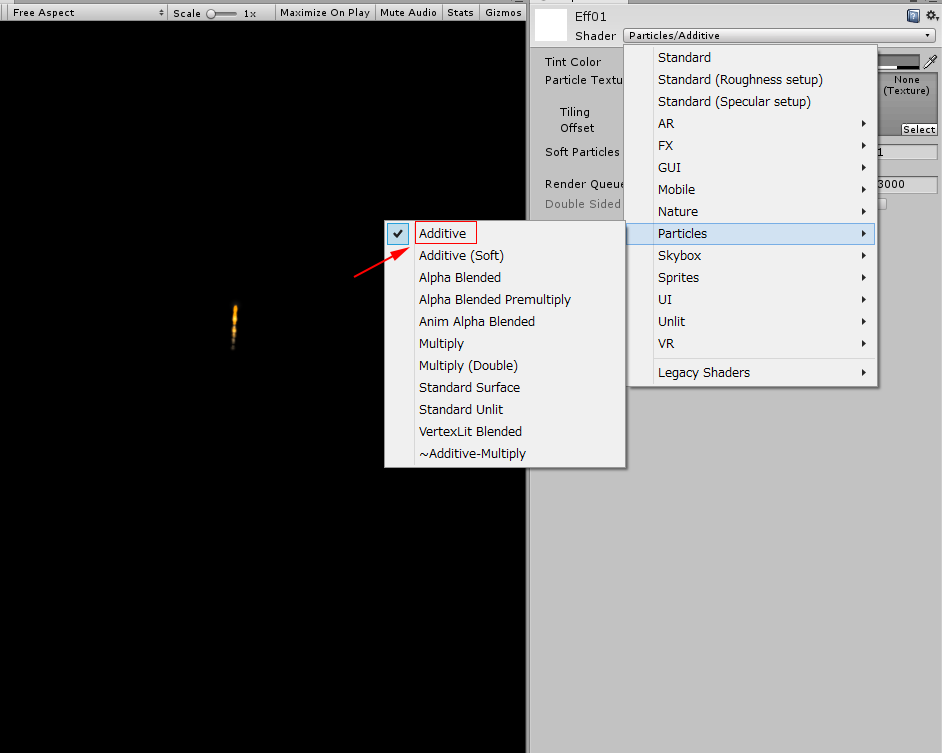Expand the Unlit shader submenu
Viewport: 942px width, 753px height.
click(x=751, y=322)
